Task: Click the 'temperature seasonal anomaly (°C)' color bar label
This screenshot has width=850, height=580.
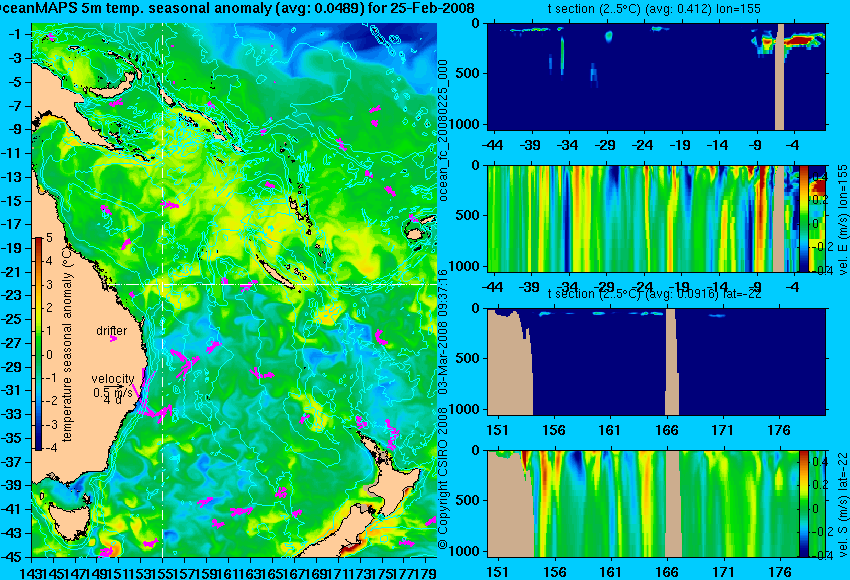Action: [67, 344]
